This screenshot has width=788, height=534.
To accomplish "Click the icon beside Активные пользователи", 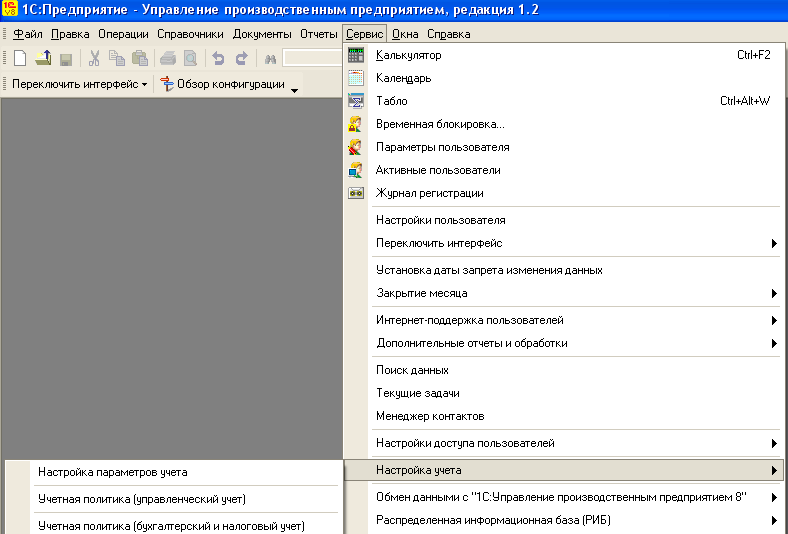I will coord(355,170).
